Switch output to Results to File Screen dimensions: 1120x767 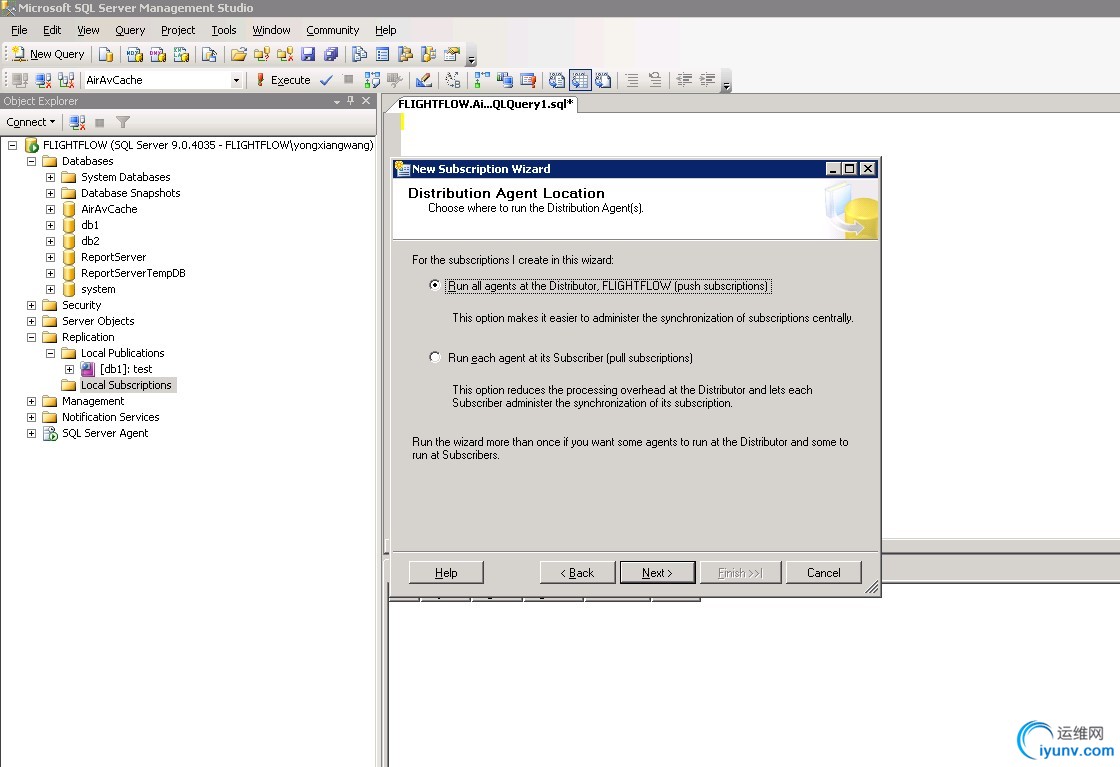603,80
